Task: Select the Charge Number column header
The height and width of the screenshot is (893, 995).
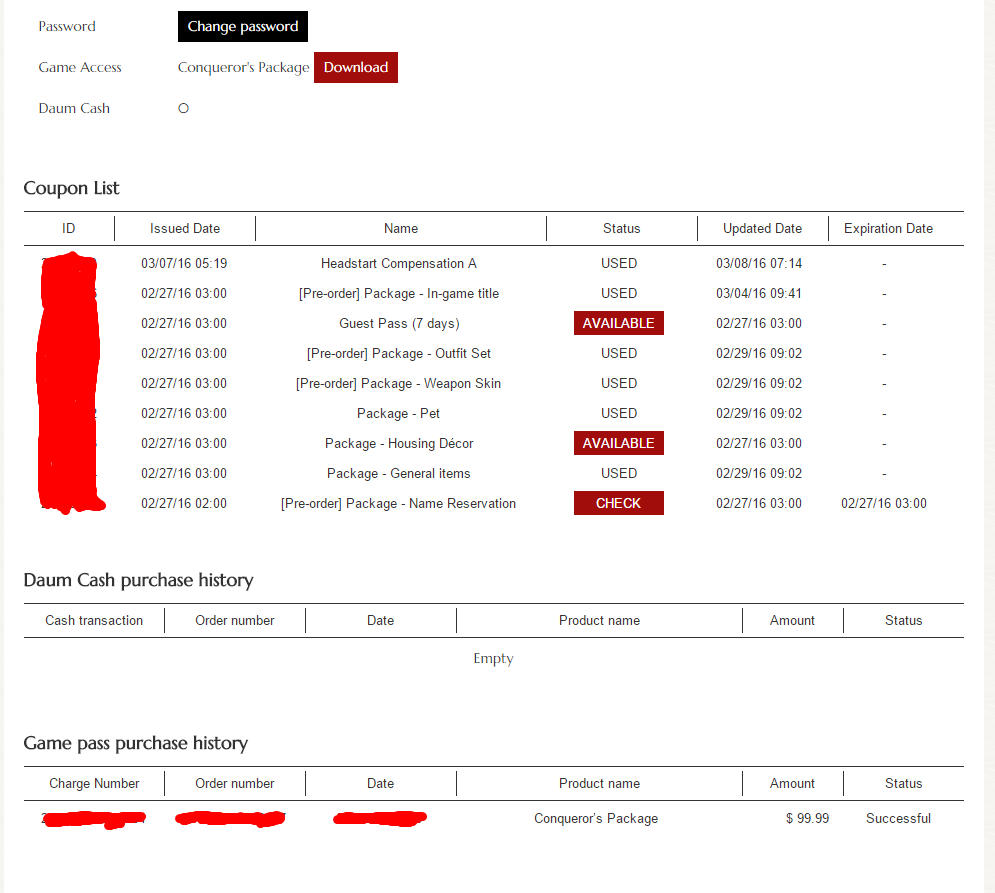Action: (x=94, y=784)
